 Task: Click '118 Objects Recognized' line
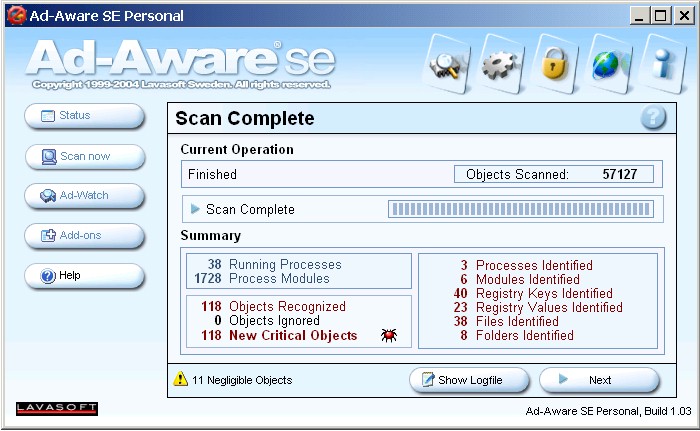(273, 306)
